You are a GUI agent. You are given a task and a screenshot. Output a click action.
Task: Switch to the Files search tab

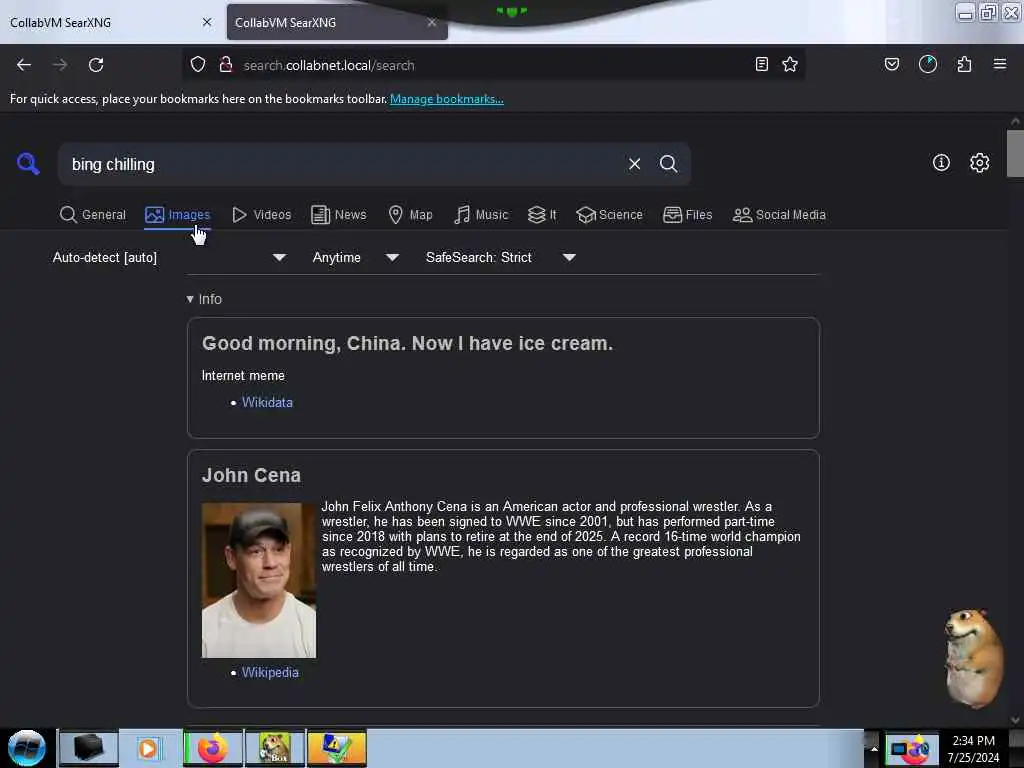tap(688, 214)
